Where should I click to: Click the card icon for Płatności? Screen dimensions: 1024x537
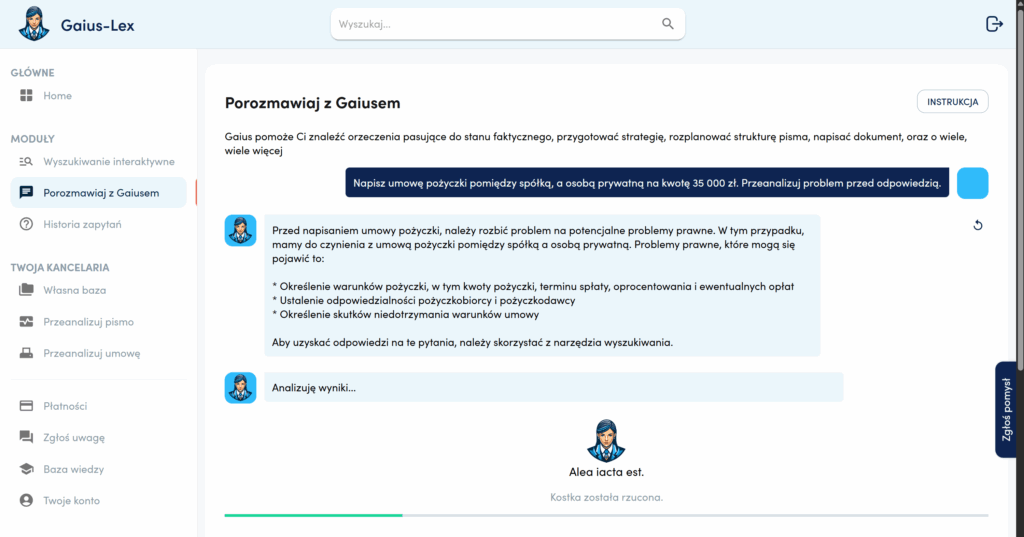26,406
